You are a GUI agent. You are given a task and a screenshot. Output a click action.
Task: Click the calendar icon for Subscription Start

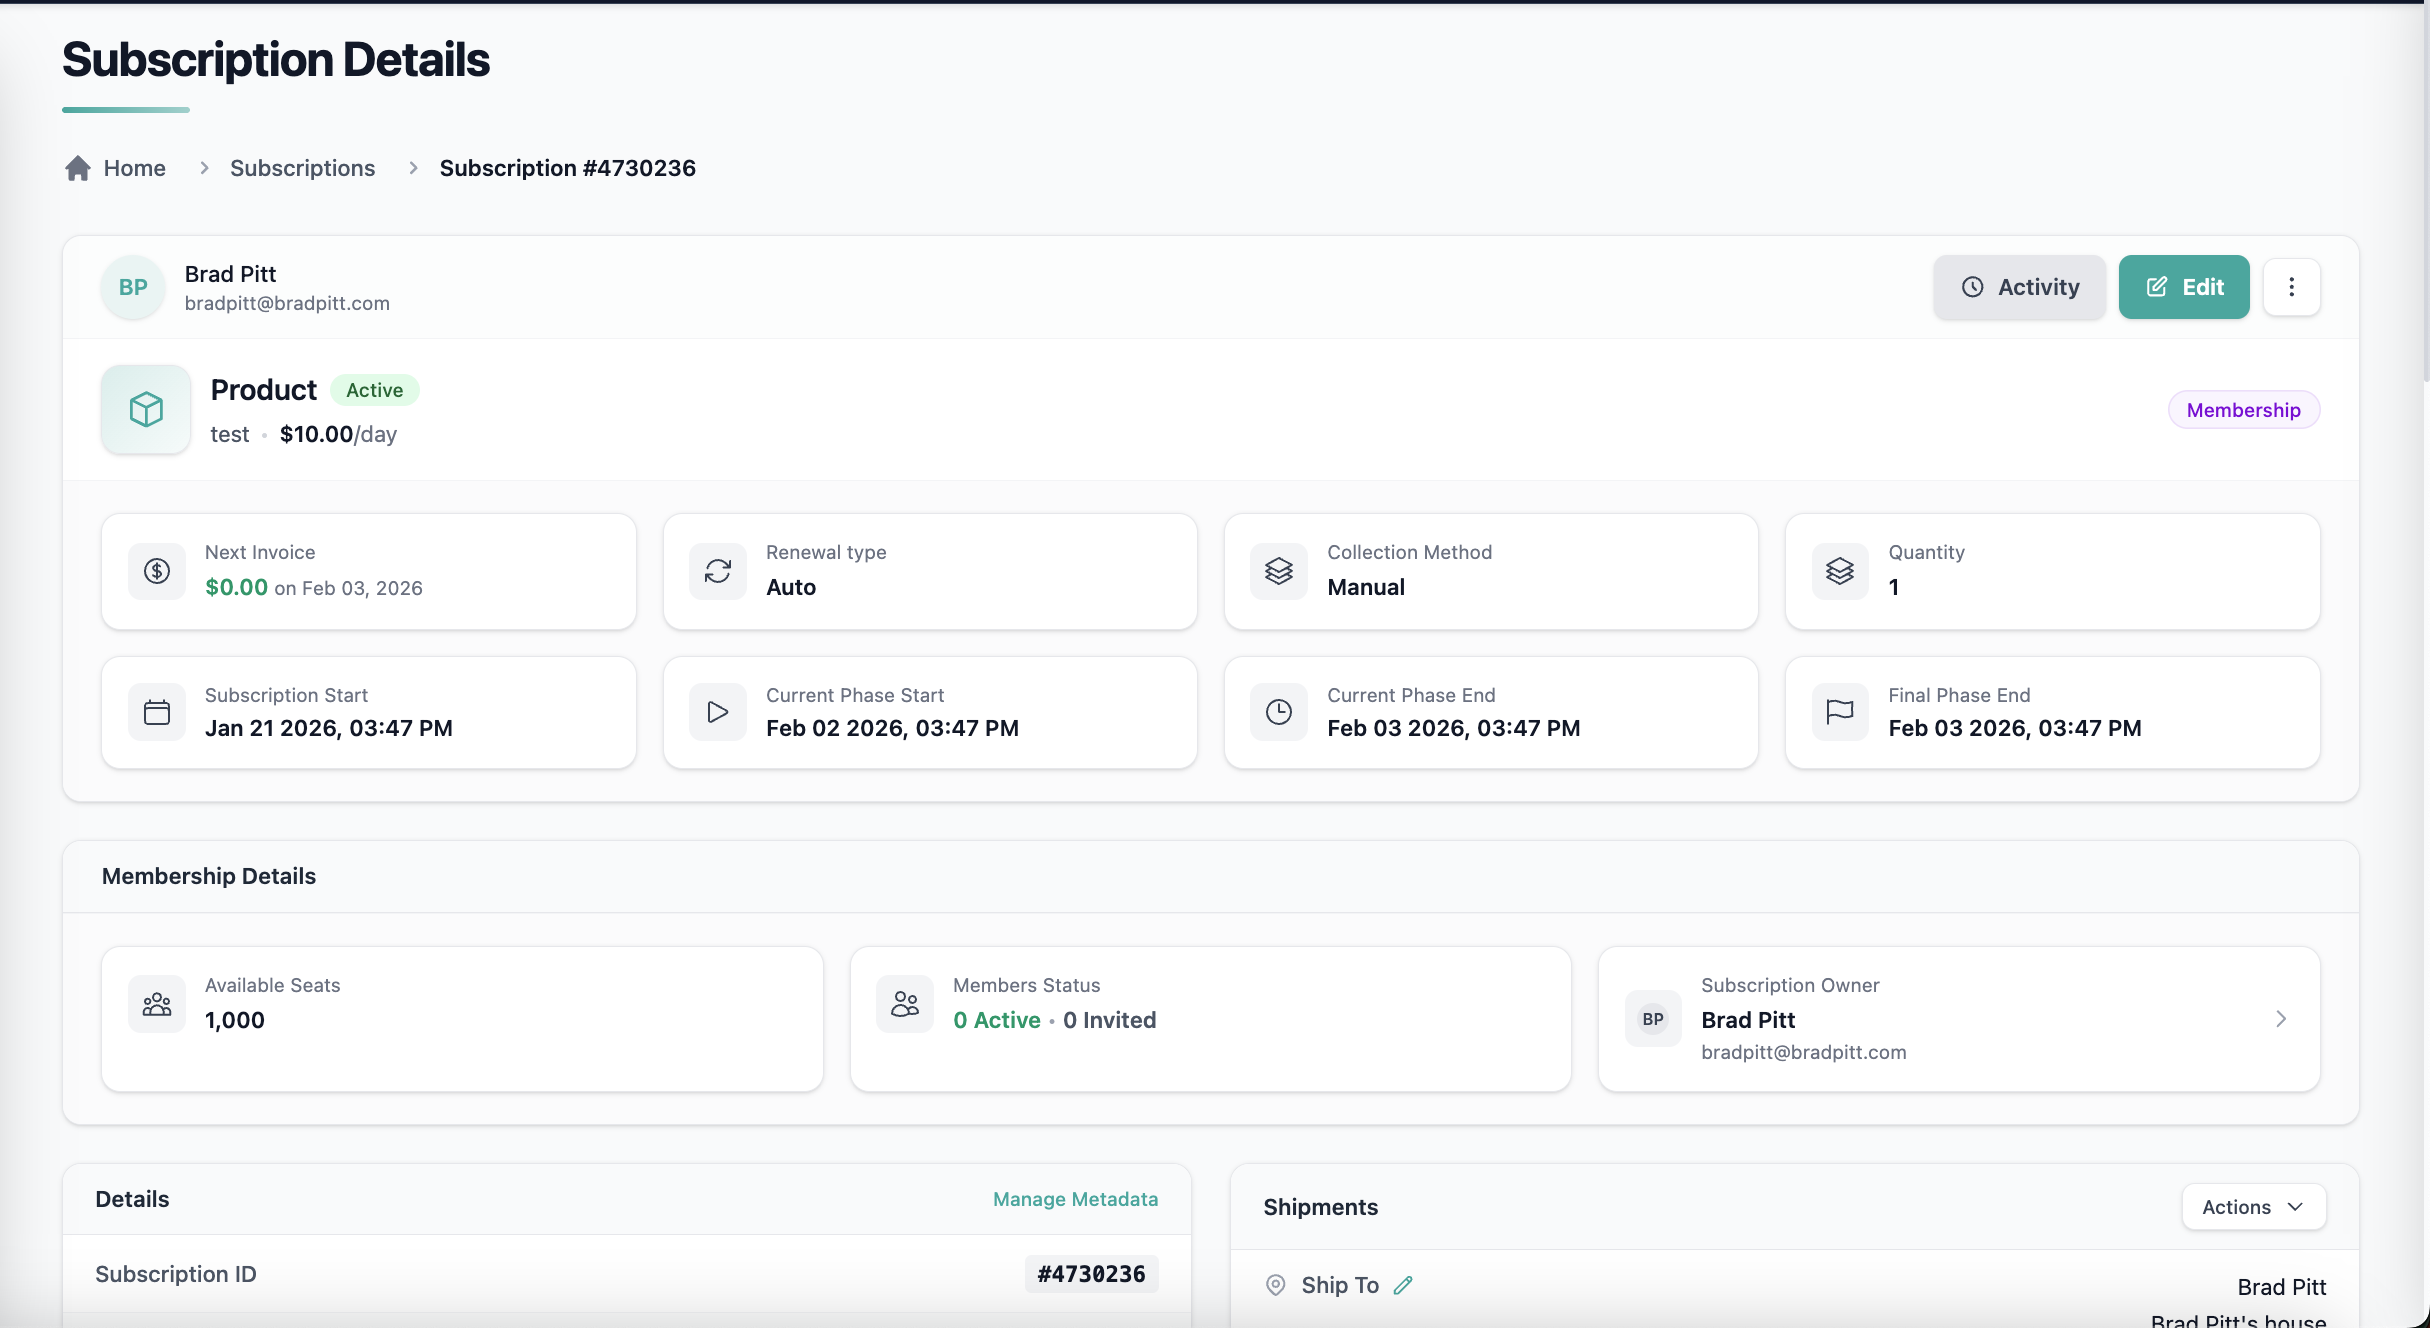pyautogui.click(x=157, y=712)
